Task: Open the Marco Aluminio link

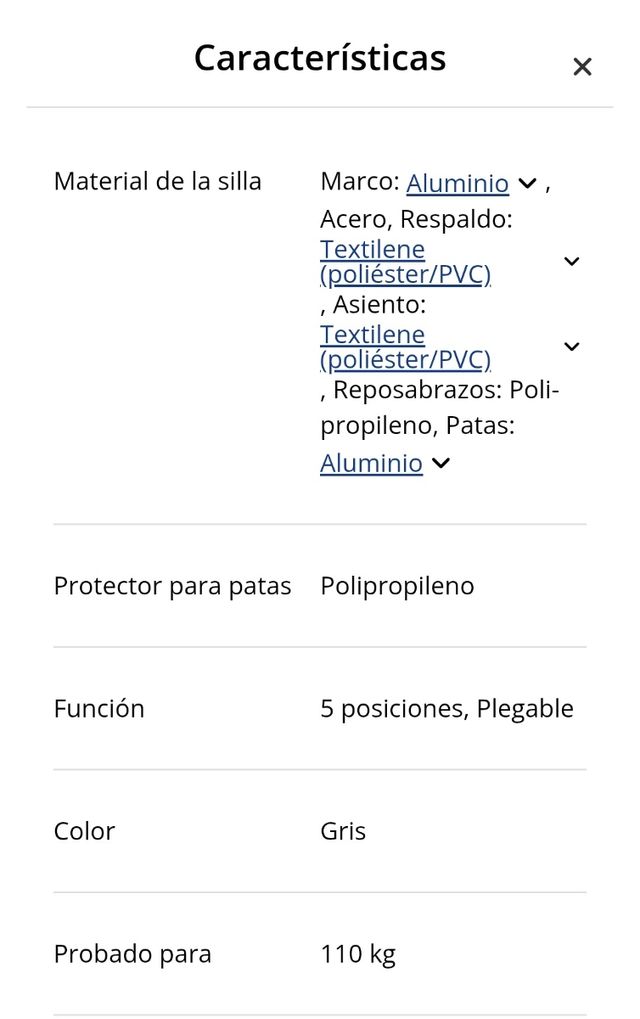Action: pos(457,183)
